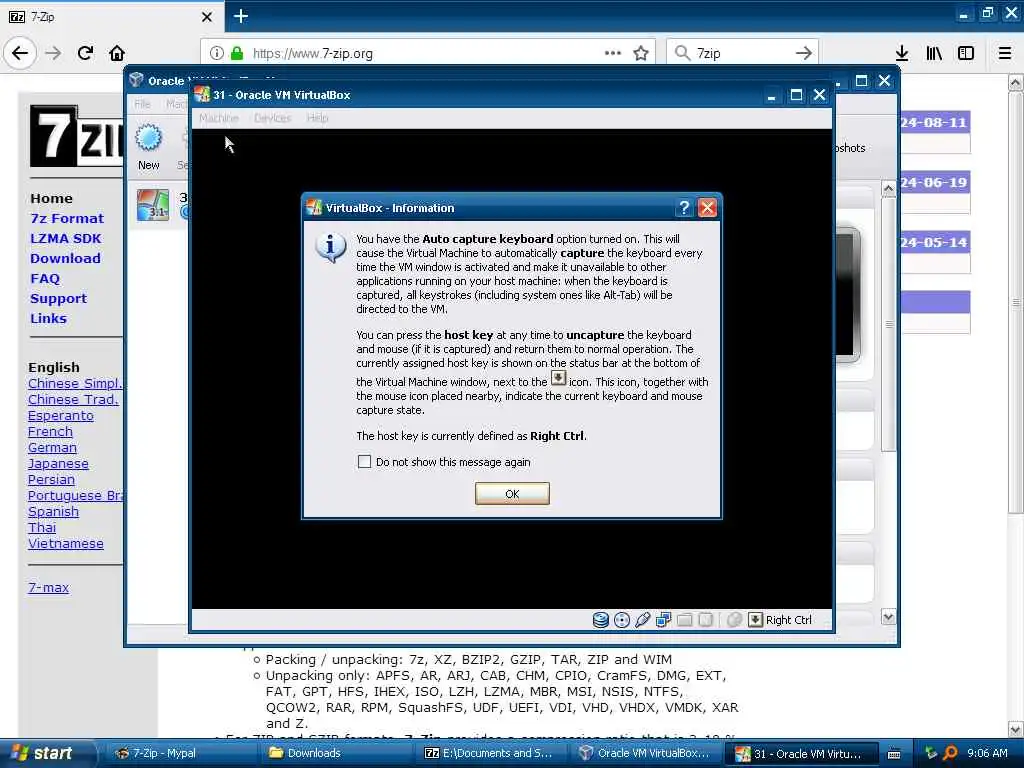
Task: Click New in the VirtualBox Manager toolbar
Action: 148,148
